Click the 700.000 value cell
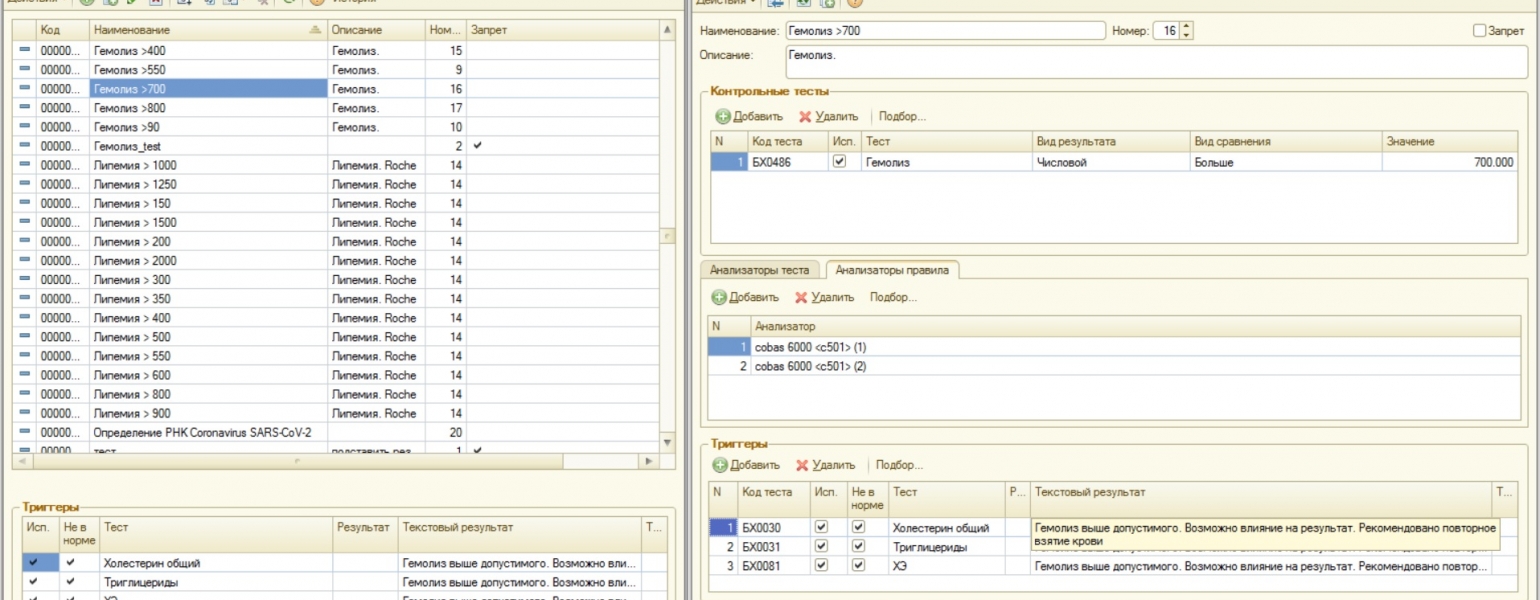The height and width of the screenshot is (600, 1540). point(1450,162)
